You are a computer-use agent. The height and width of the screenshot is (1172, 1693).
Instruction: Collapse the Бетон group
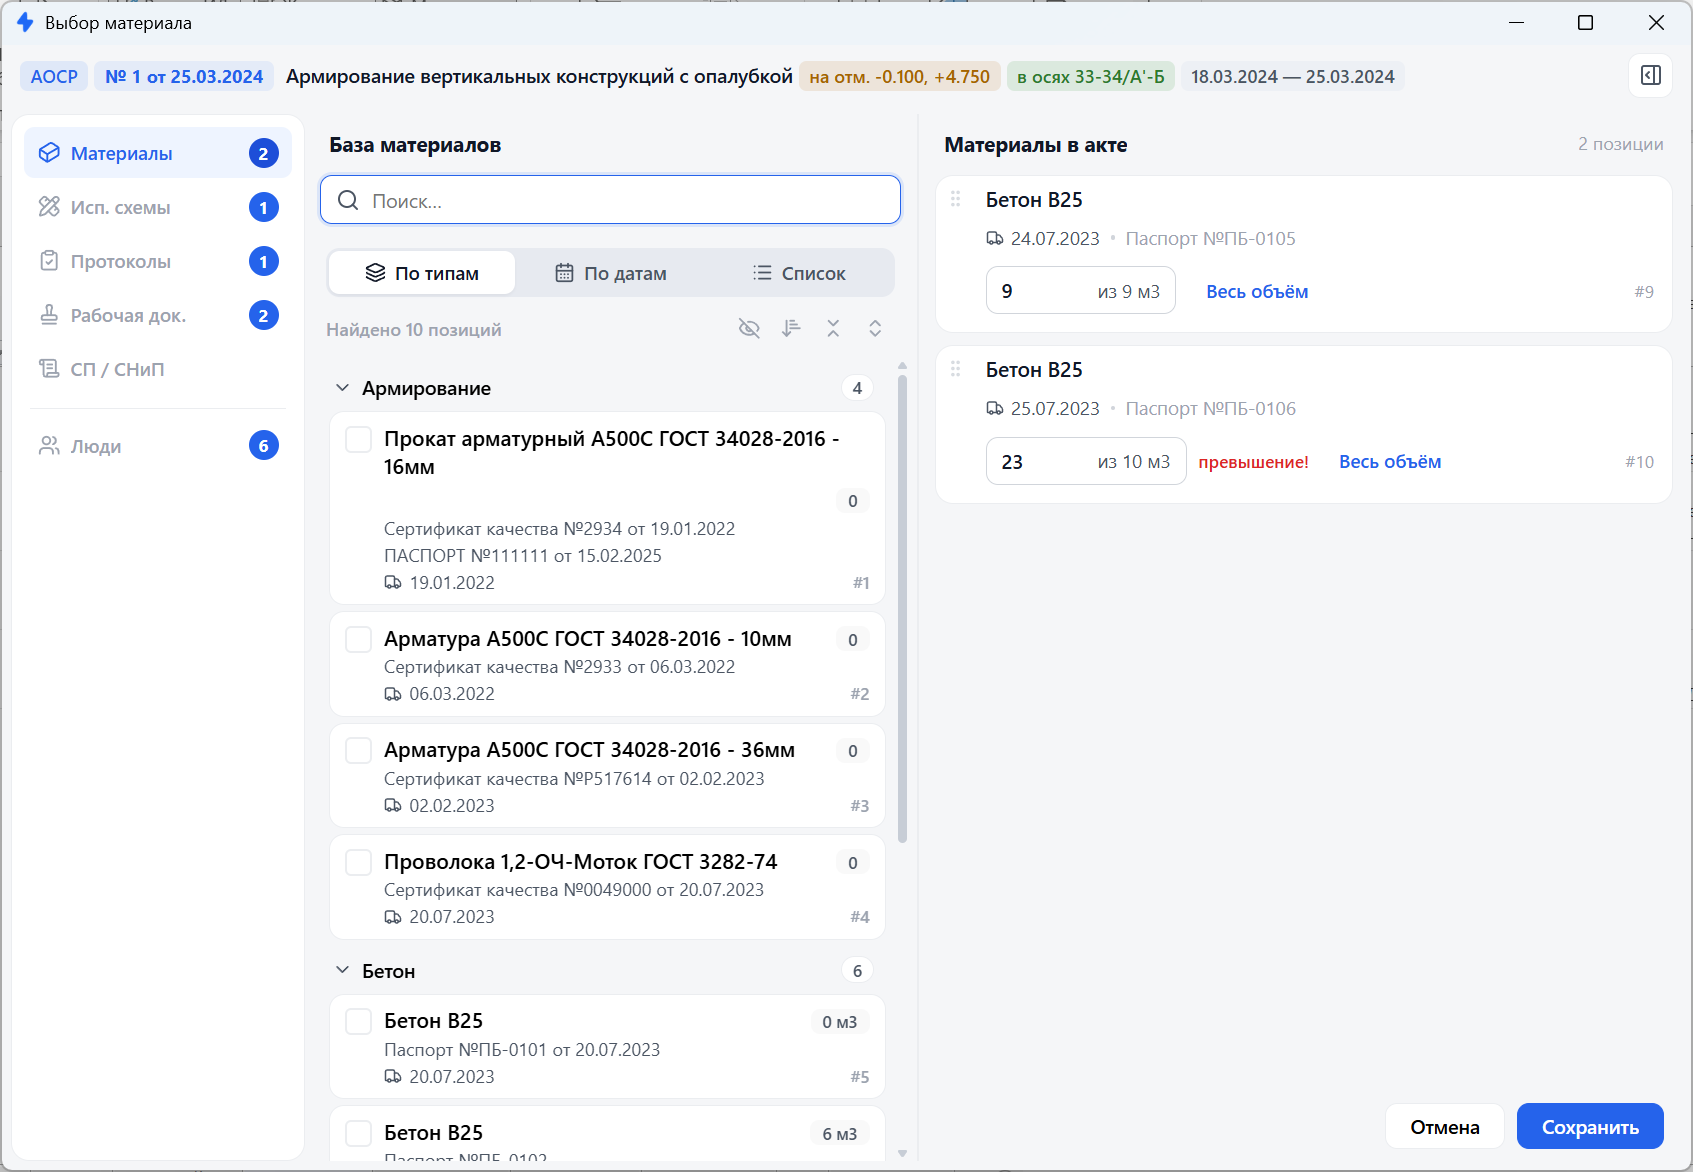pyautogui.click(x=342, y=971)
